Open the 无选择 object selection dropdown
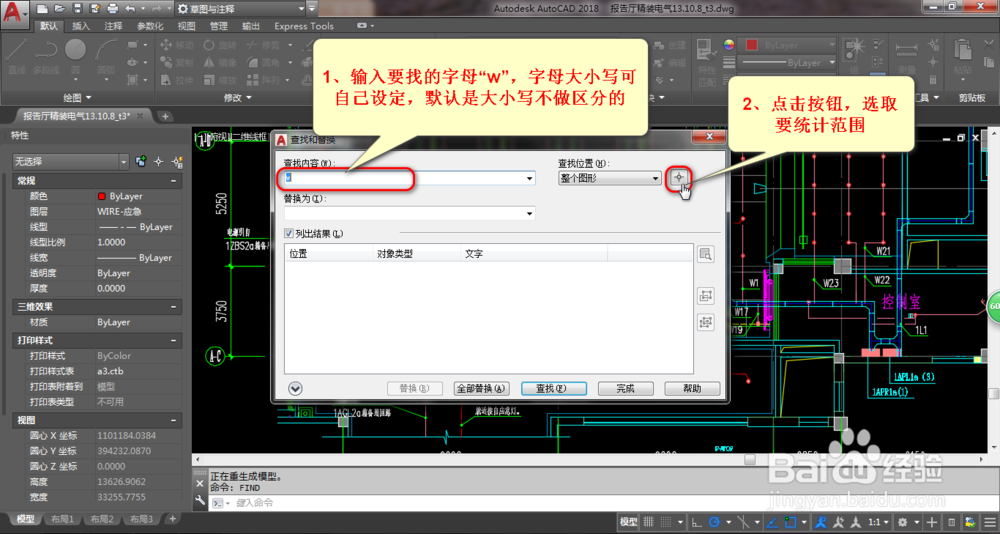 click(71, 162)
